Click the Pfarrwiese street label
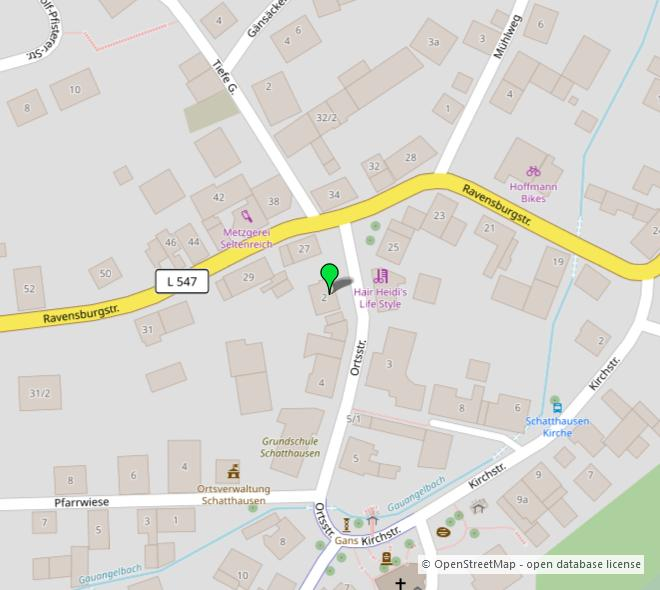Screen dimensions: 660x590 tap(82, 502)
